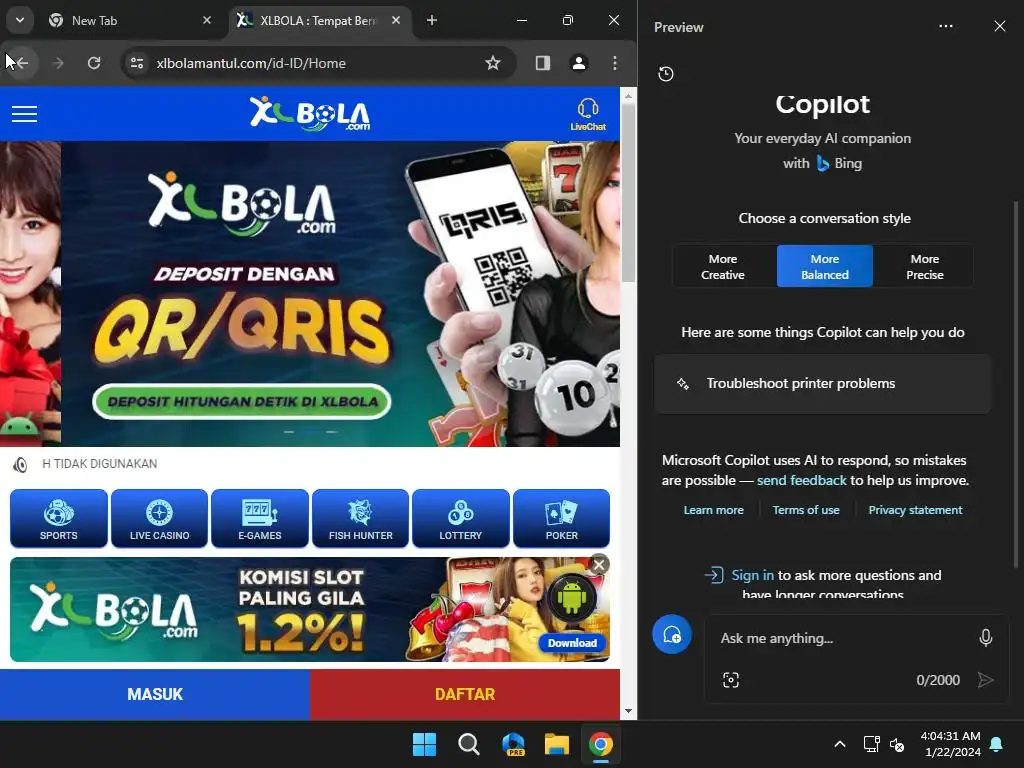This screenshot has width=1024, height=768.
Task: Open the Windows Start menu
Action: point(424,744)
